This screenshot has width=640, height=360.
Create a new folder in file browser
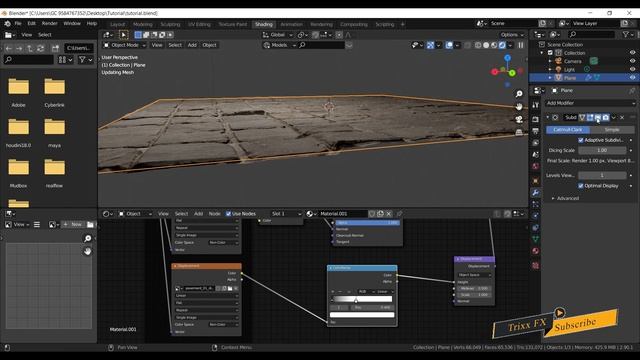(55, 48)
